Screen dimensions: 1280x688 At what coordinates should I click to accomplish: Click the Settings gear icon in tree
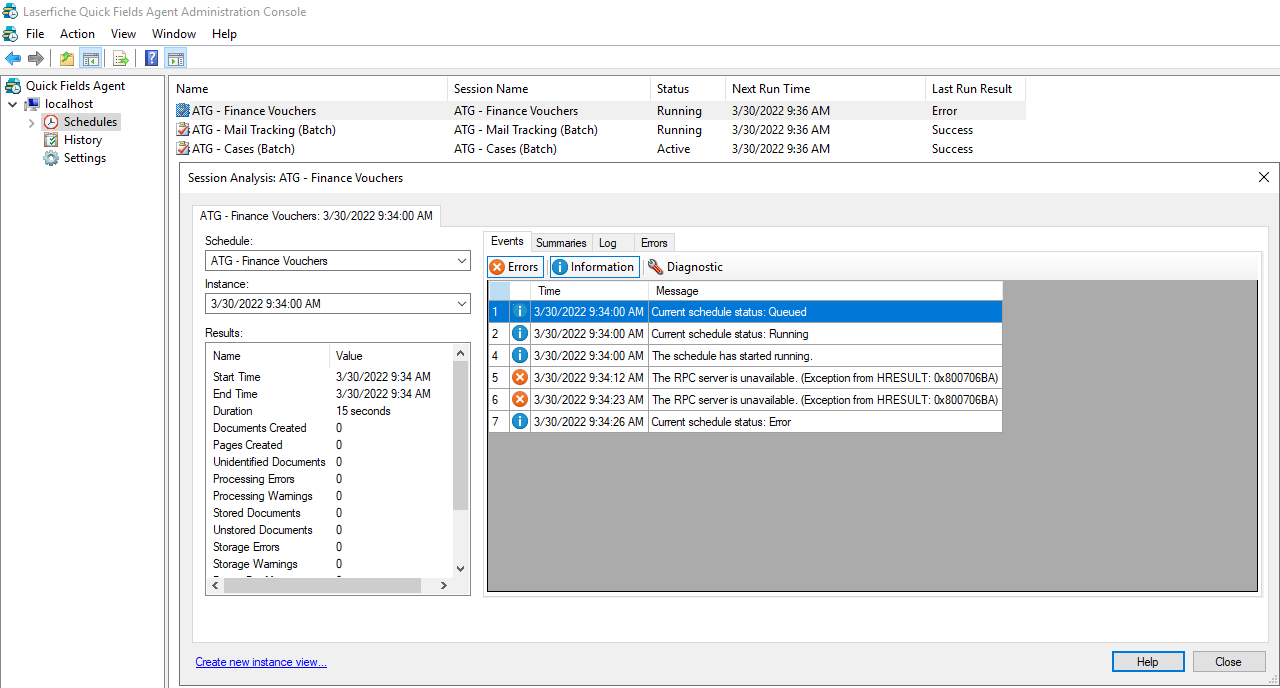click(51, 158)
